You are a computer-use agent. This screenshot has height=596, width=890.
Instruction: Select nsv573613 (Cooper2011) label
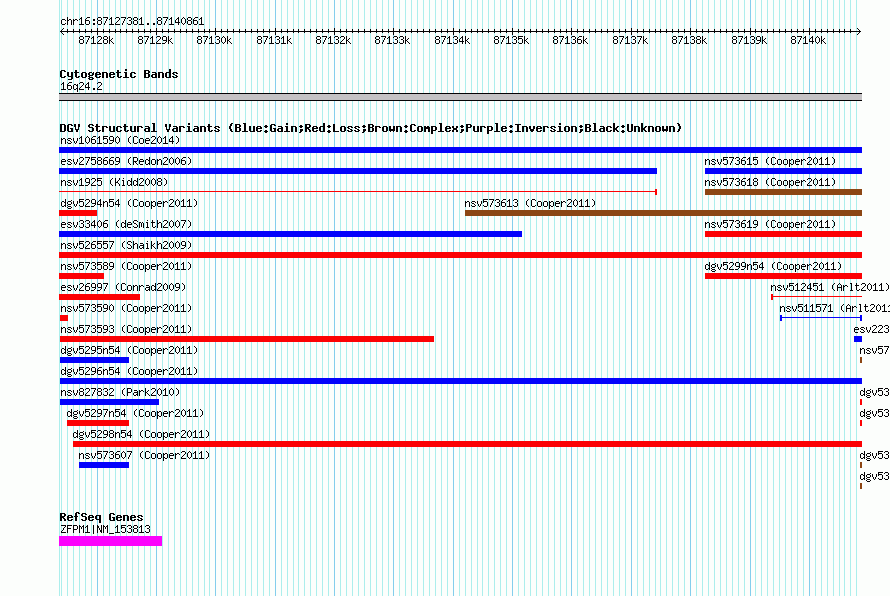click(x=530, y=203)
